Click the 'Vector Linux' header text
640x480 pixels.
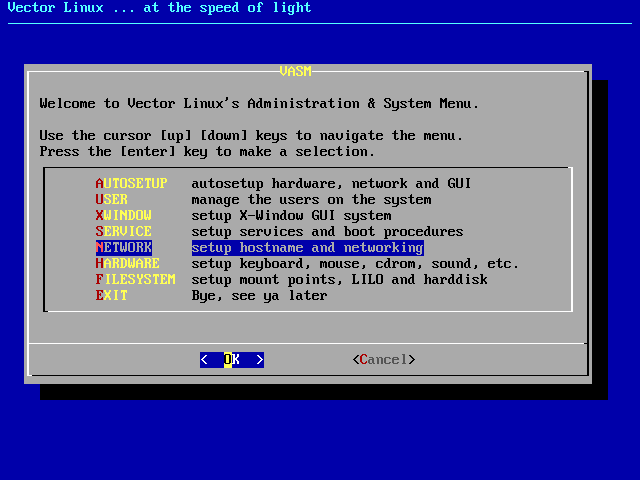pyautogui.click(x=159, y=8)
